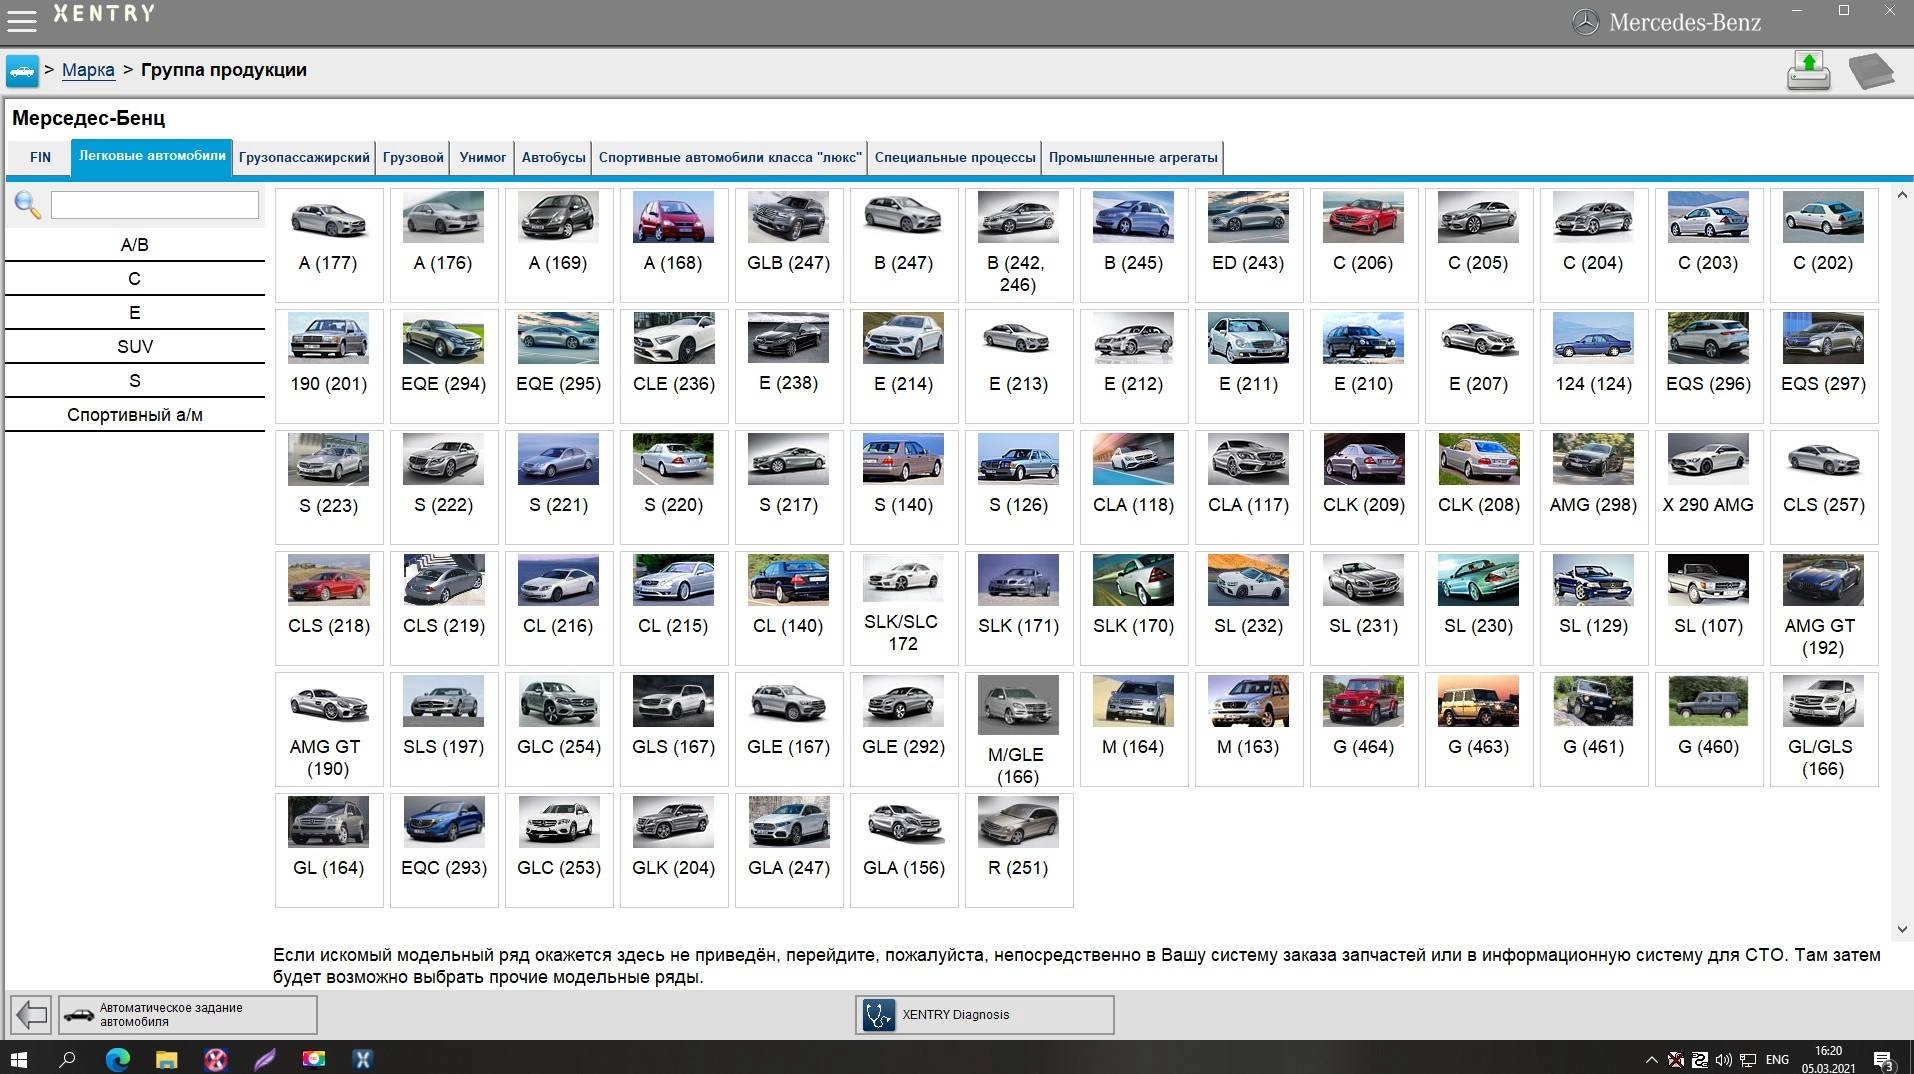Click the scrollbar down arrow

(x=1902, y=929)
